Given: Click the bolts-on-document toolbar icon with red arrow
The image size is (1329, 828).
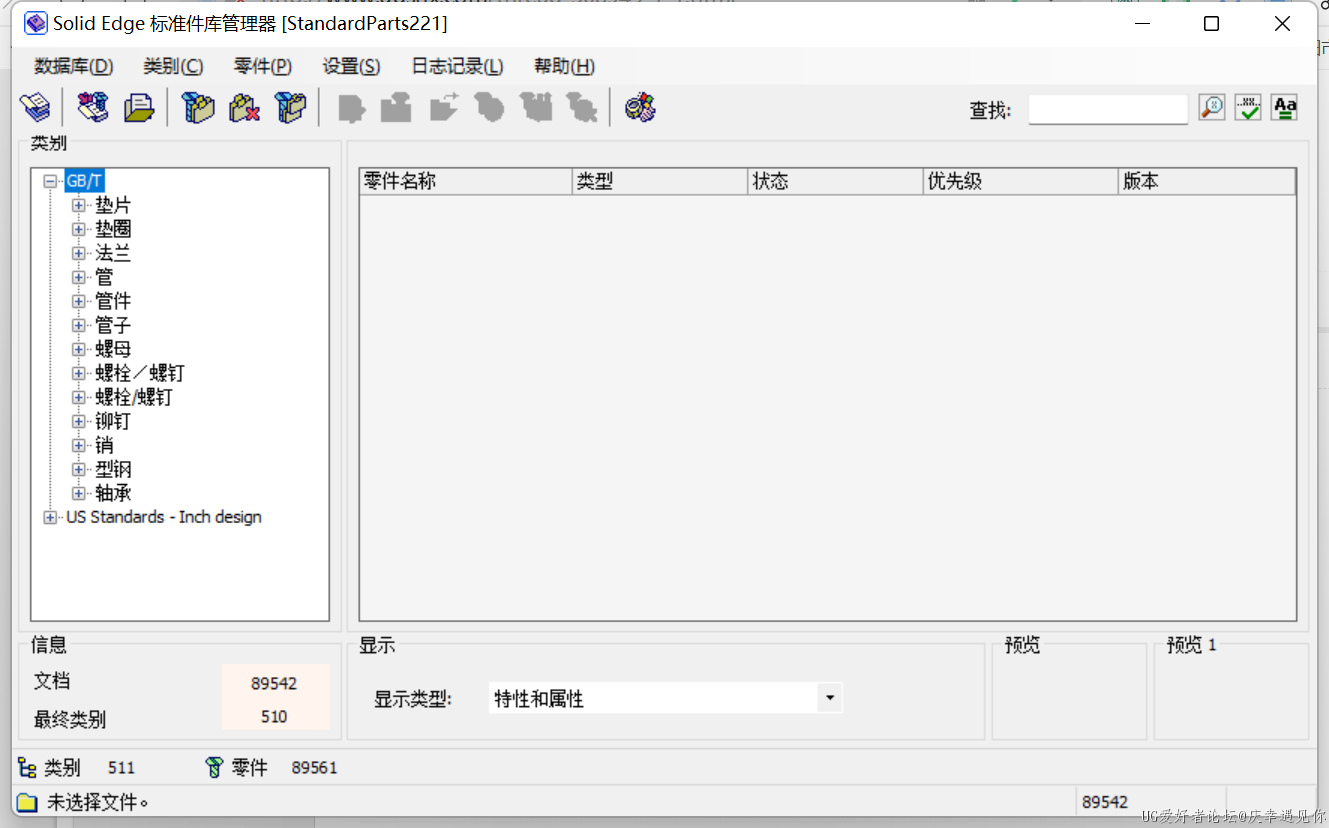Looking at the screenshot, I should (x=93, y=107).
